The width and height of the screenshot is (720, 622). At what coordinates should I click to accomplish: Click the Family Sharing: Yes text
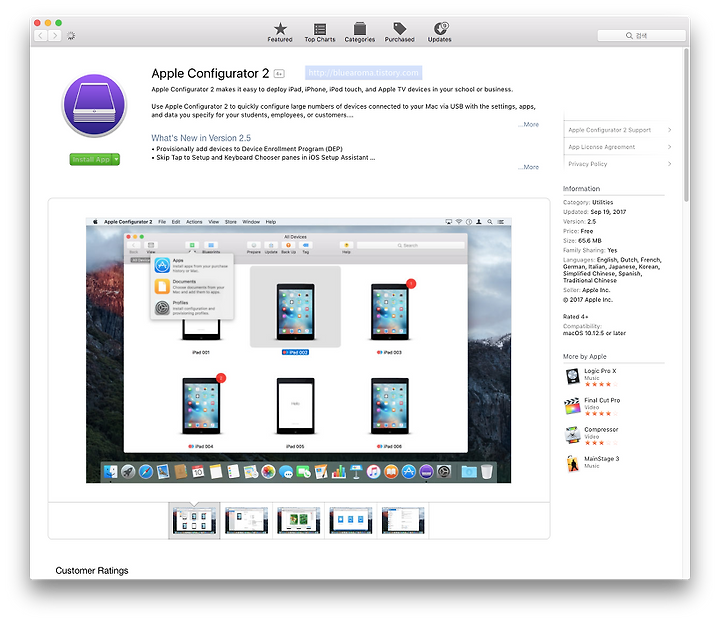coord(590,251)
